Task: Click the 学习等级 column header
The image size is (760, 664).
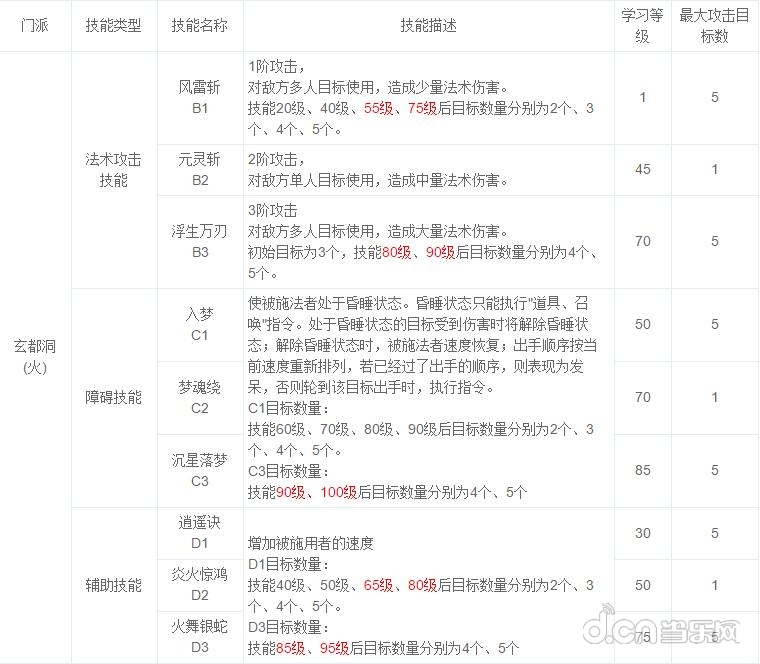Action: coord(643,26)
